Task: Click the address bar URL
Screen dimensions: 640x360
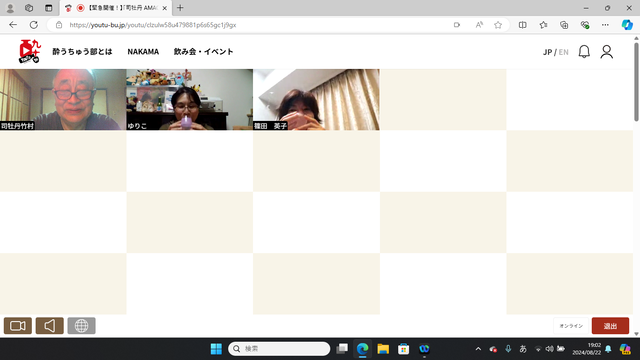Action: (153, 25)
